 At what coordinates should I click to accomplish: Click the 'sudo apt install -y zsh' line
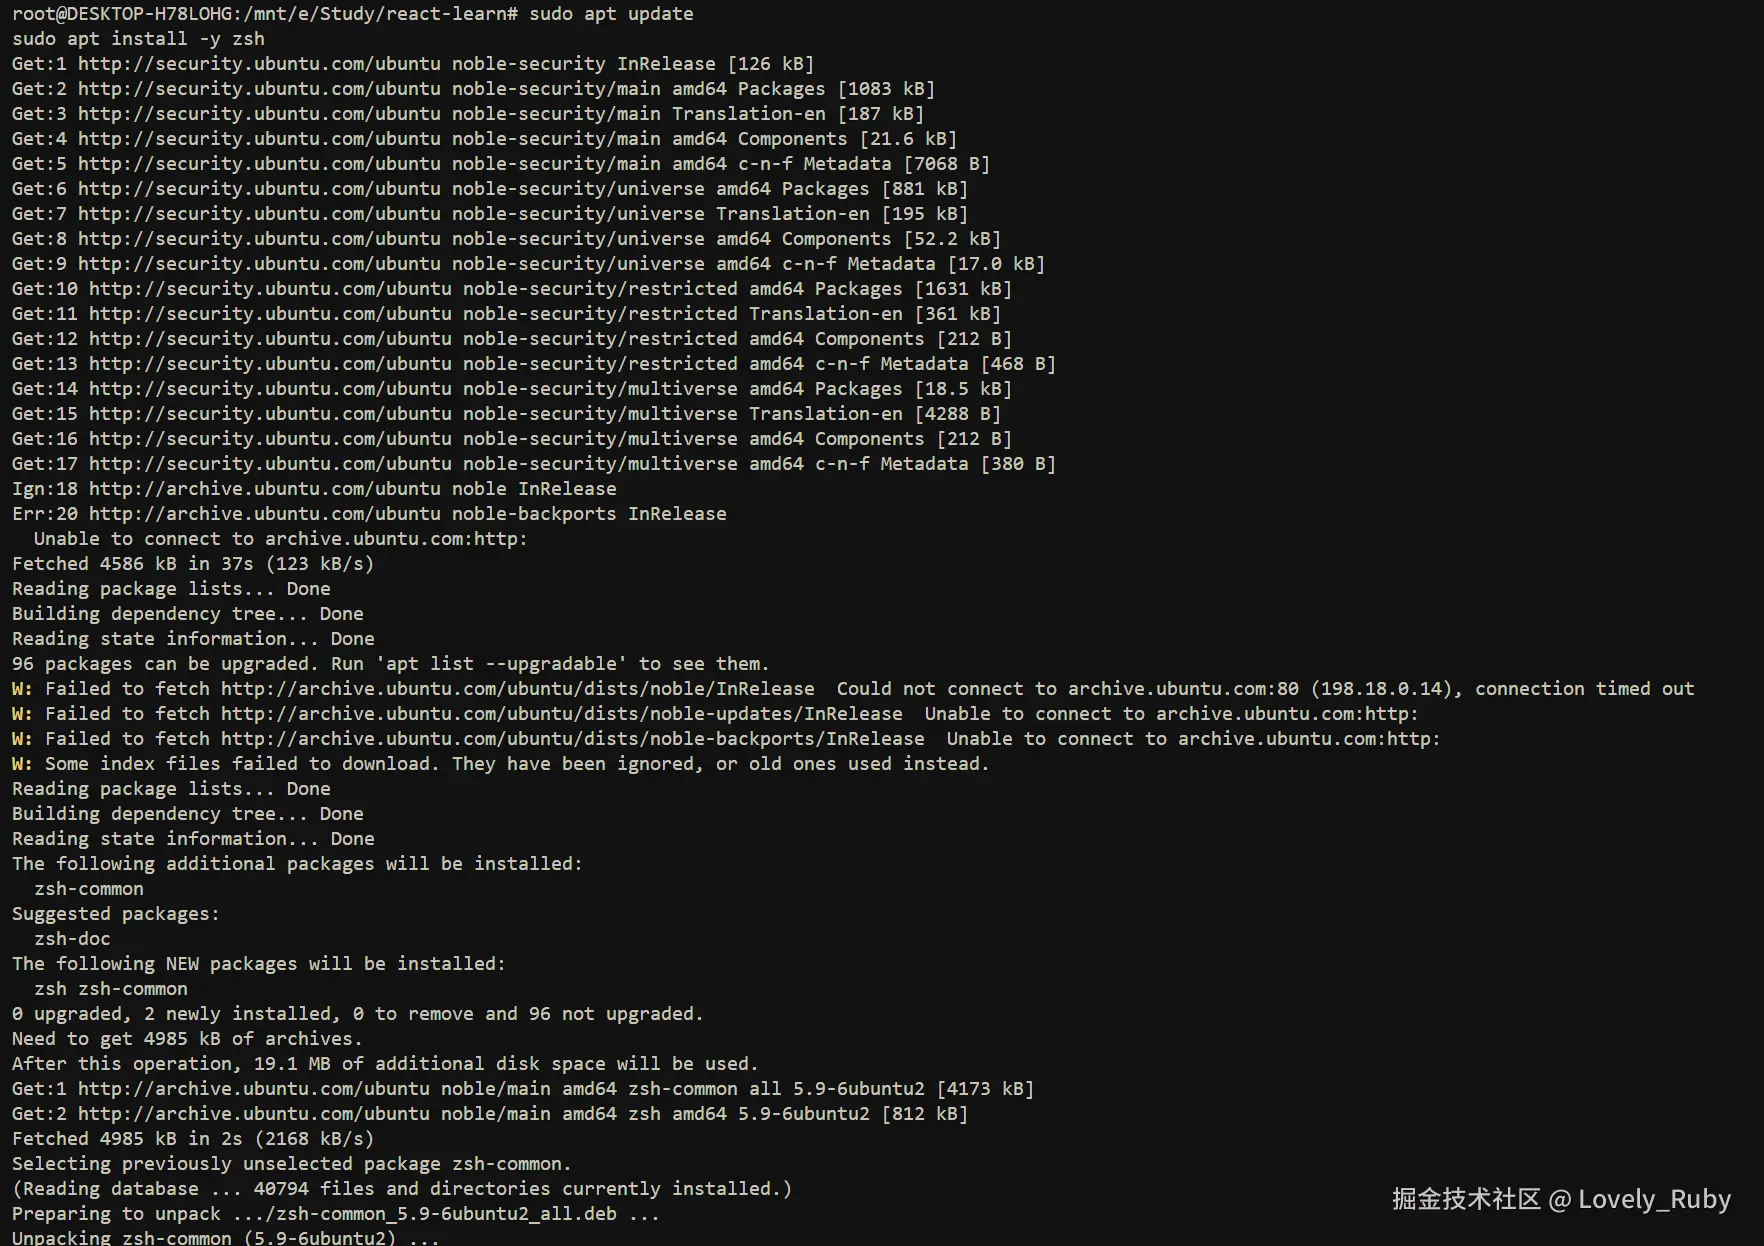(x=138, y=39)
